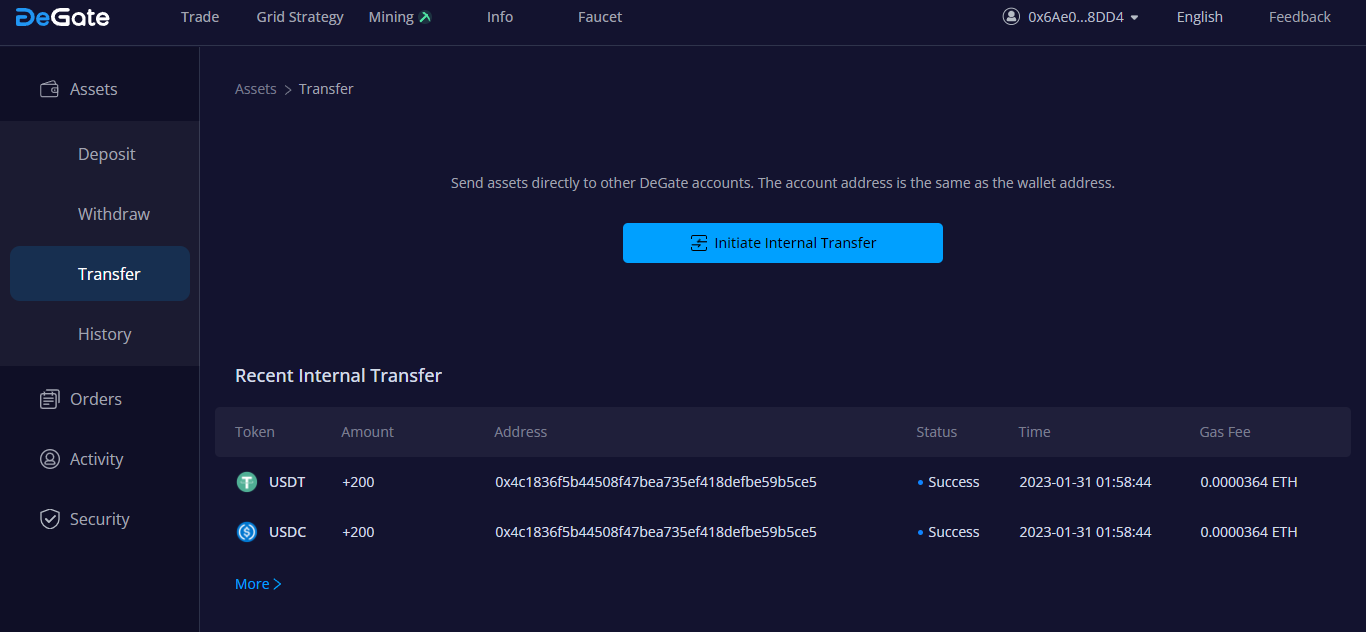Click the +200 amount in USDT row
Viewport: 1366px width, 632px height.
coord(358,482)
